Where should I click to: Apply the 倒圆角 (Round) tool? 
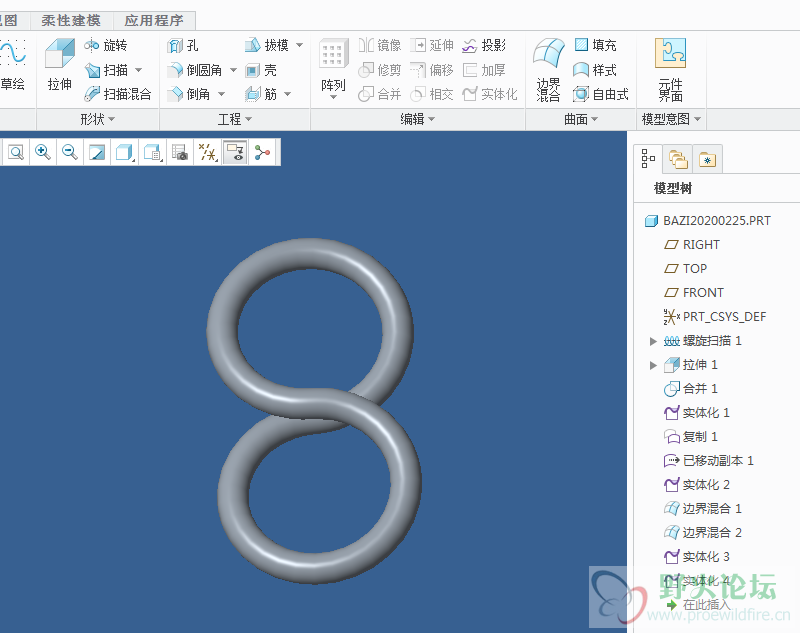(x=195, y=70)
